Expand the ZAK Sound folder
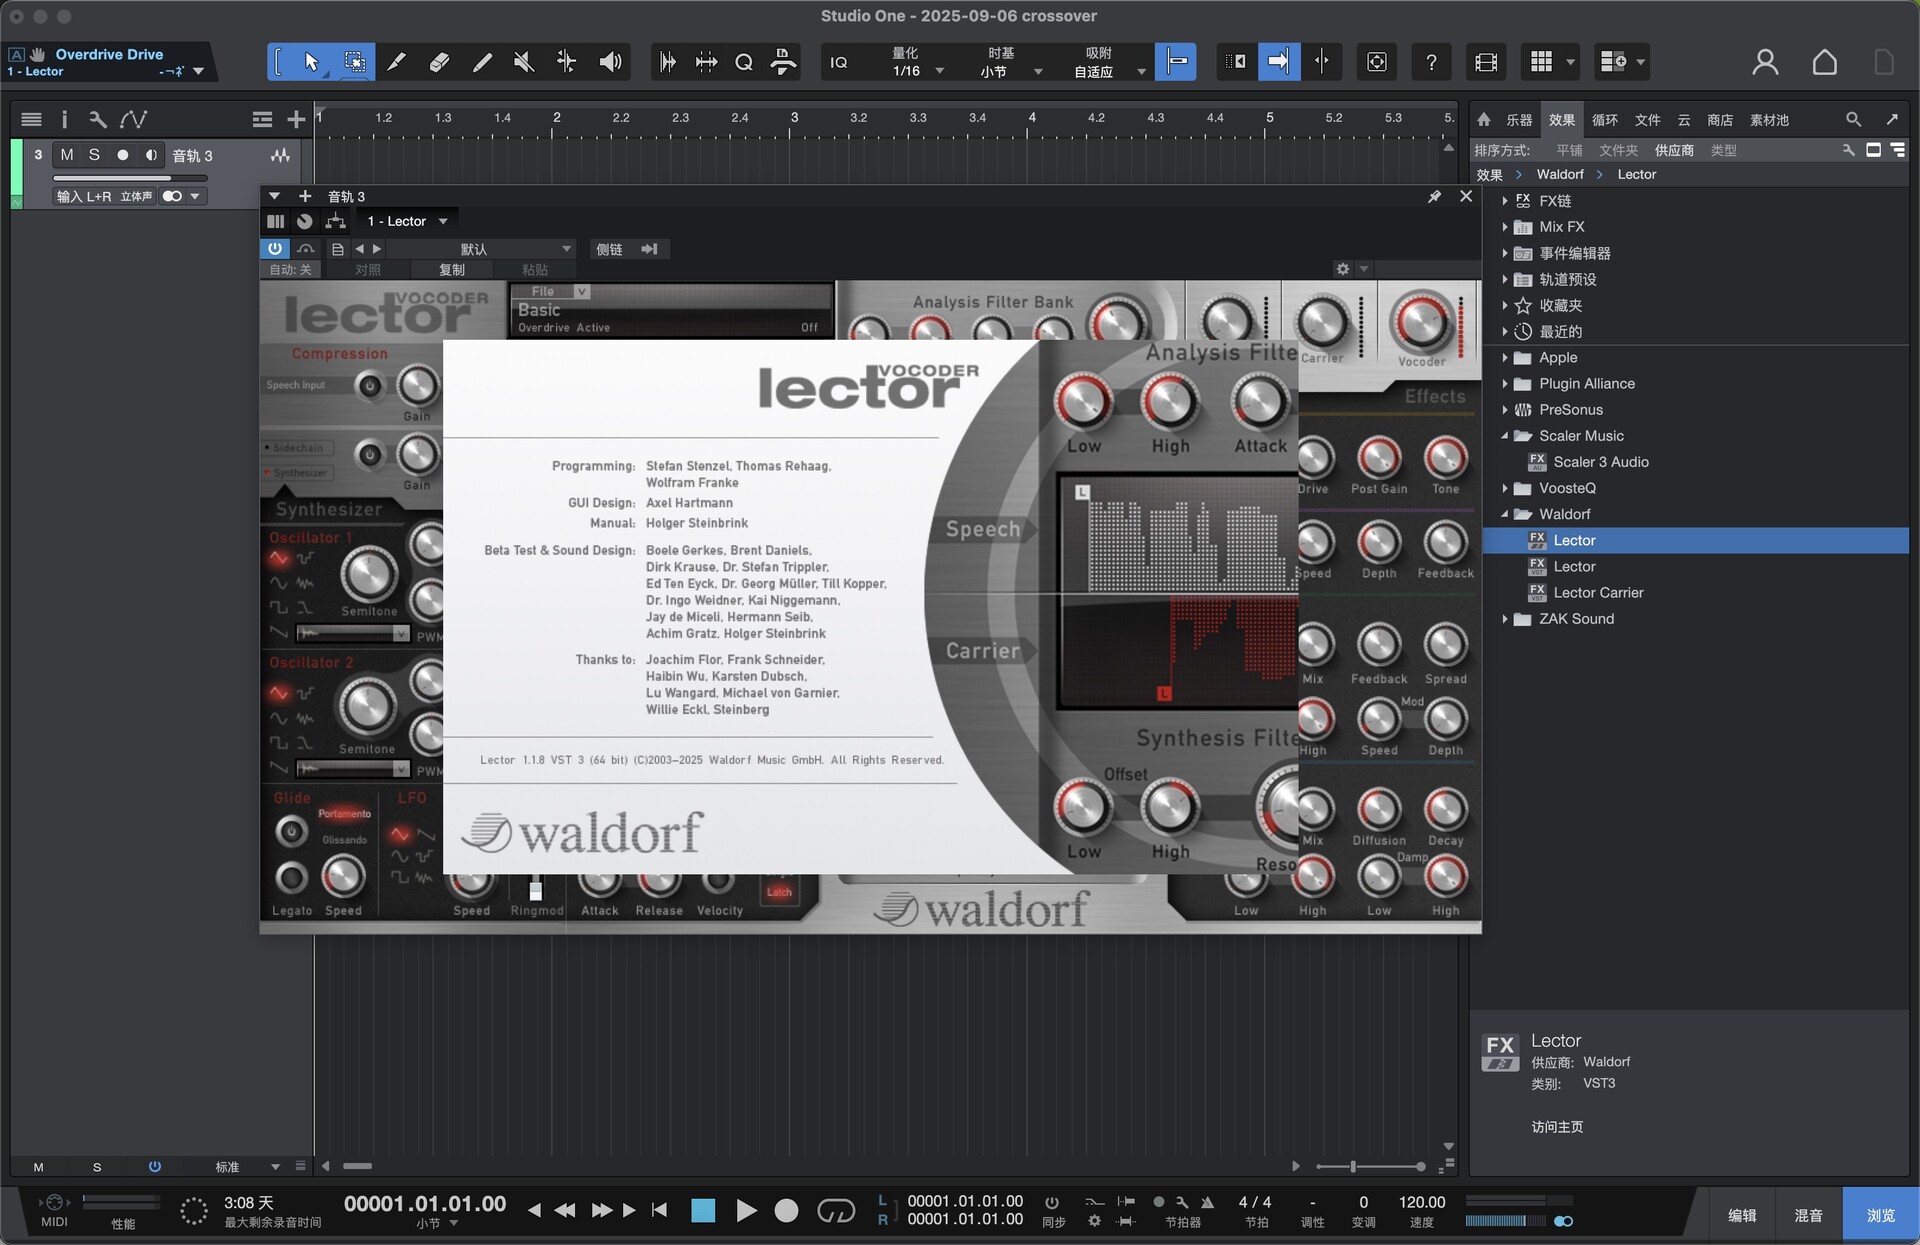Screen dimensions: 1920x1245 click(1505, 619)
